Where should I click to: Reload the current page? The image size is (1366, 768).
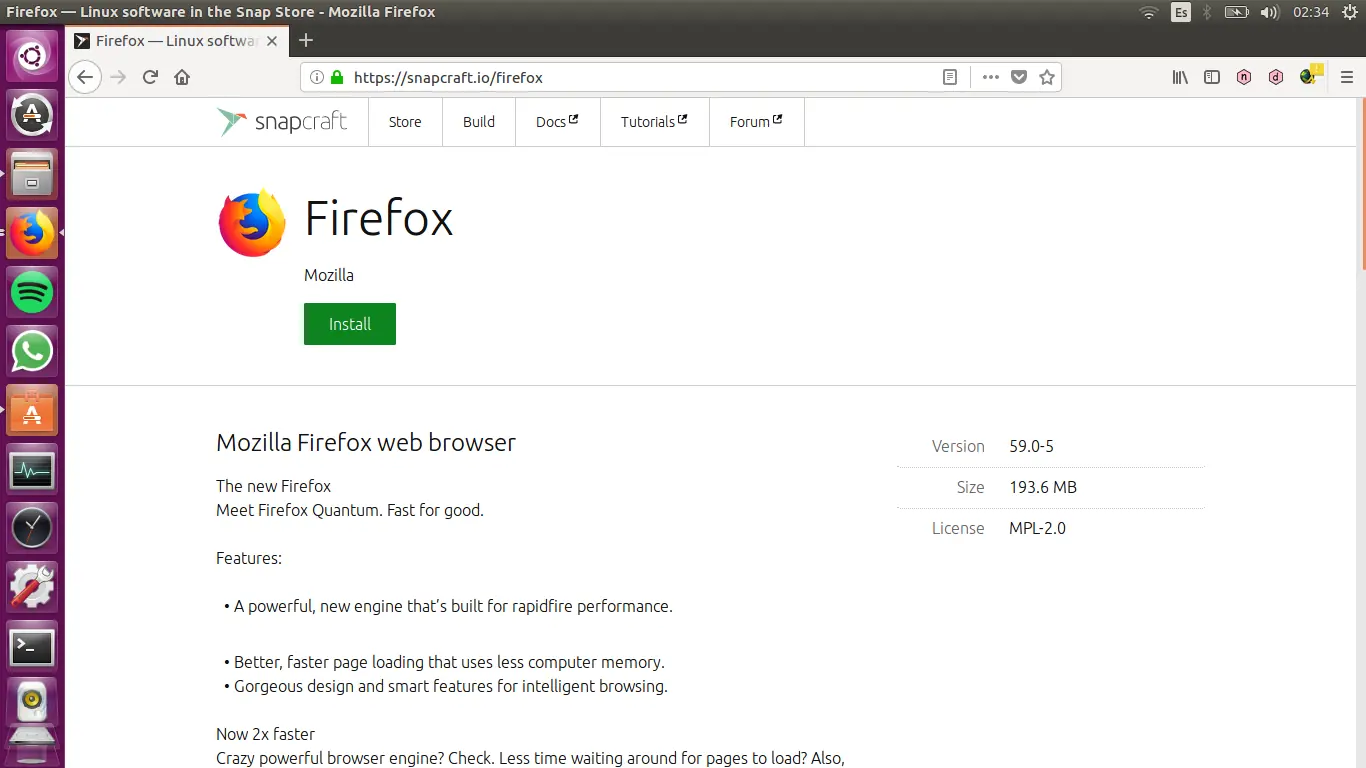pyautogui.click(x=150, y=77)
